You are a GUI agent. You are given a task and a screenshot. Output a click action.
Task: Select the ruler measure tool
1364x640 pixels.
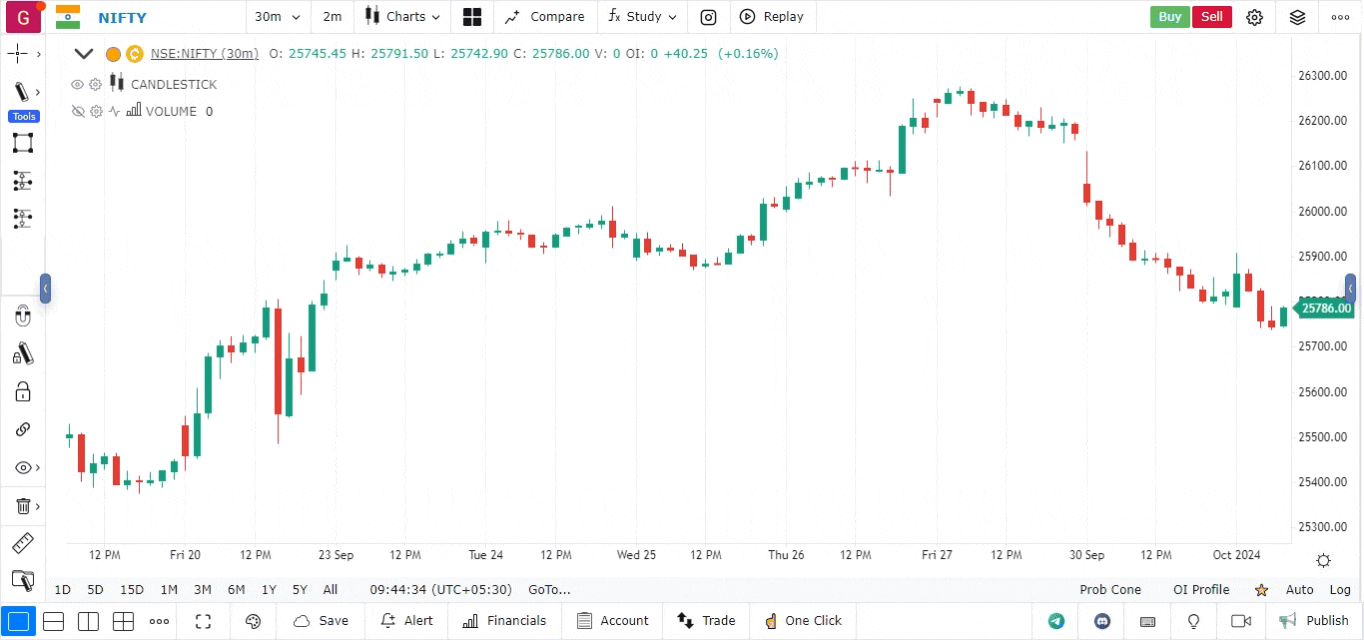point(22,544)
